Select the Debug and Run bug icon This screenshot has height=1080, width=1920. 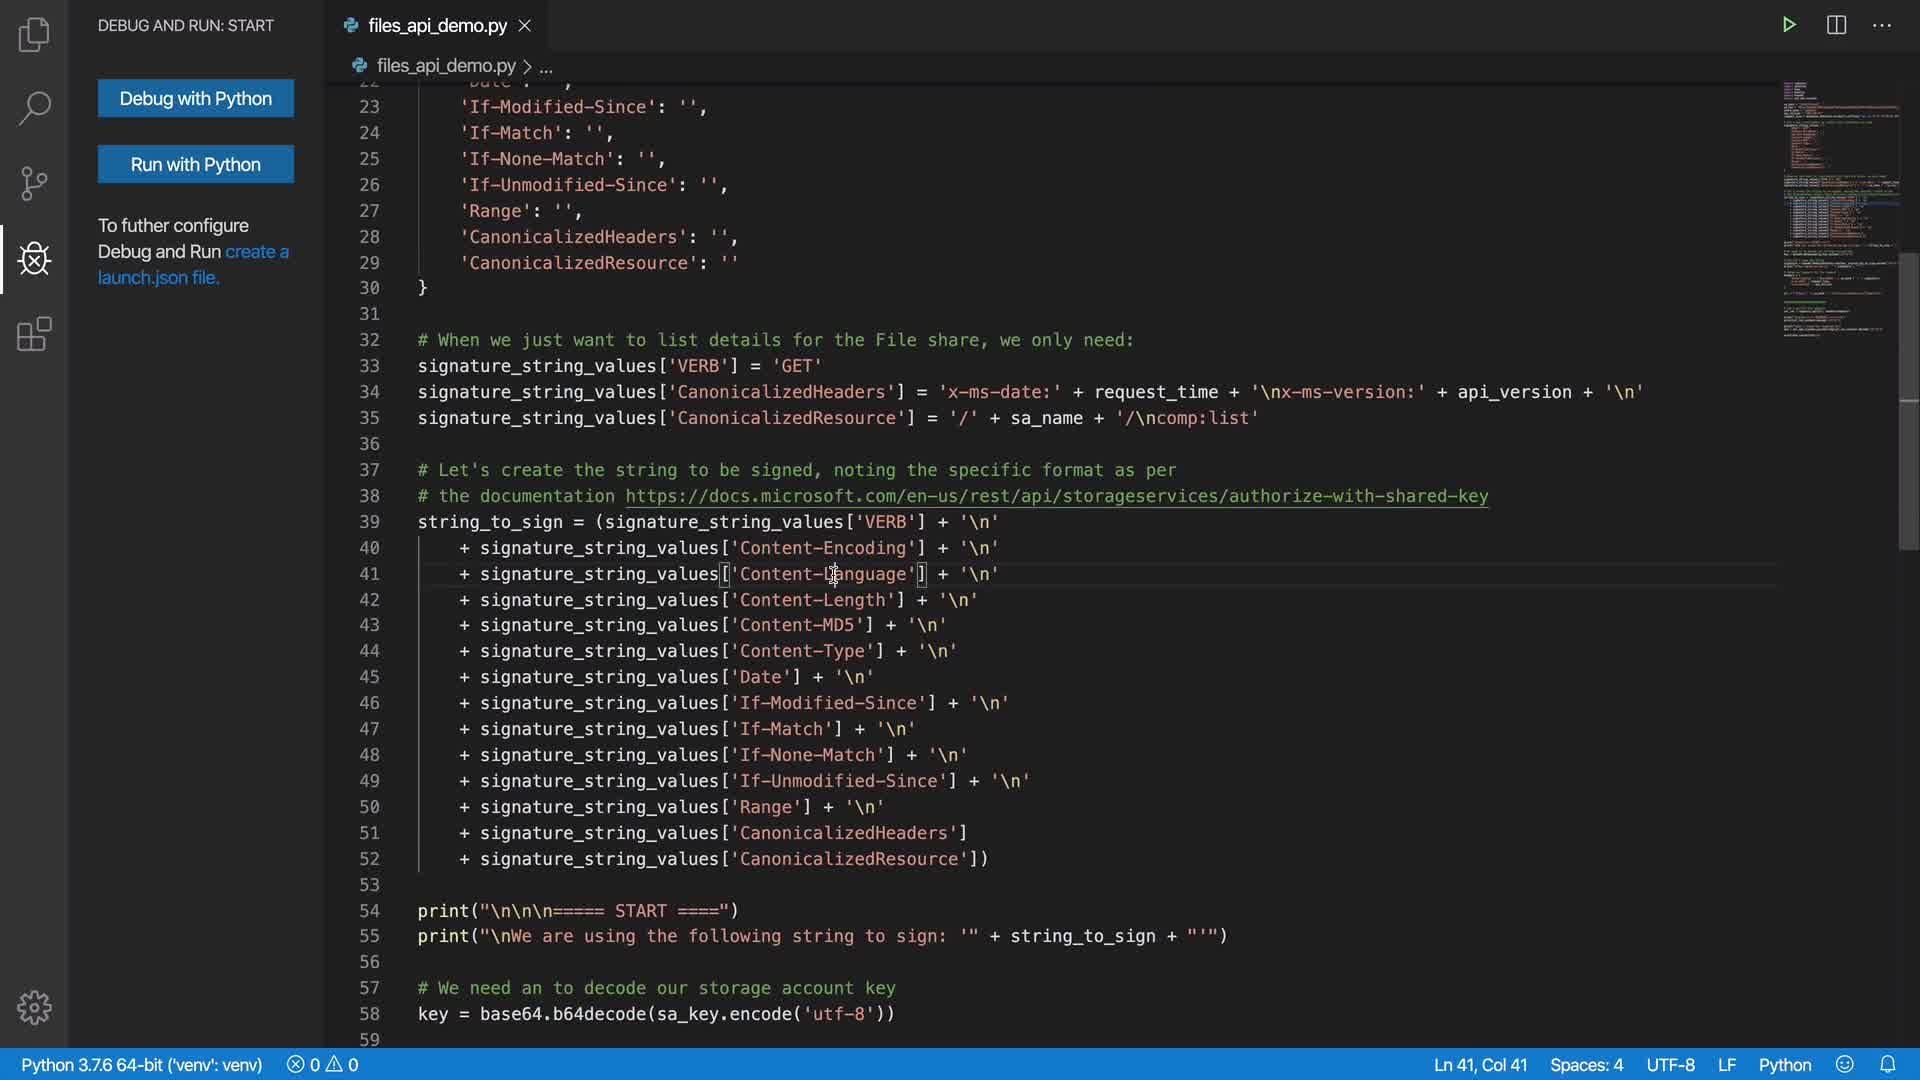[34, 259]
